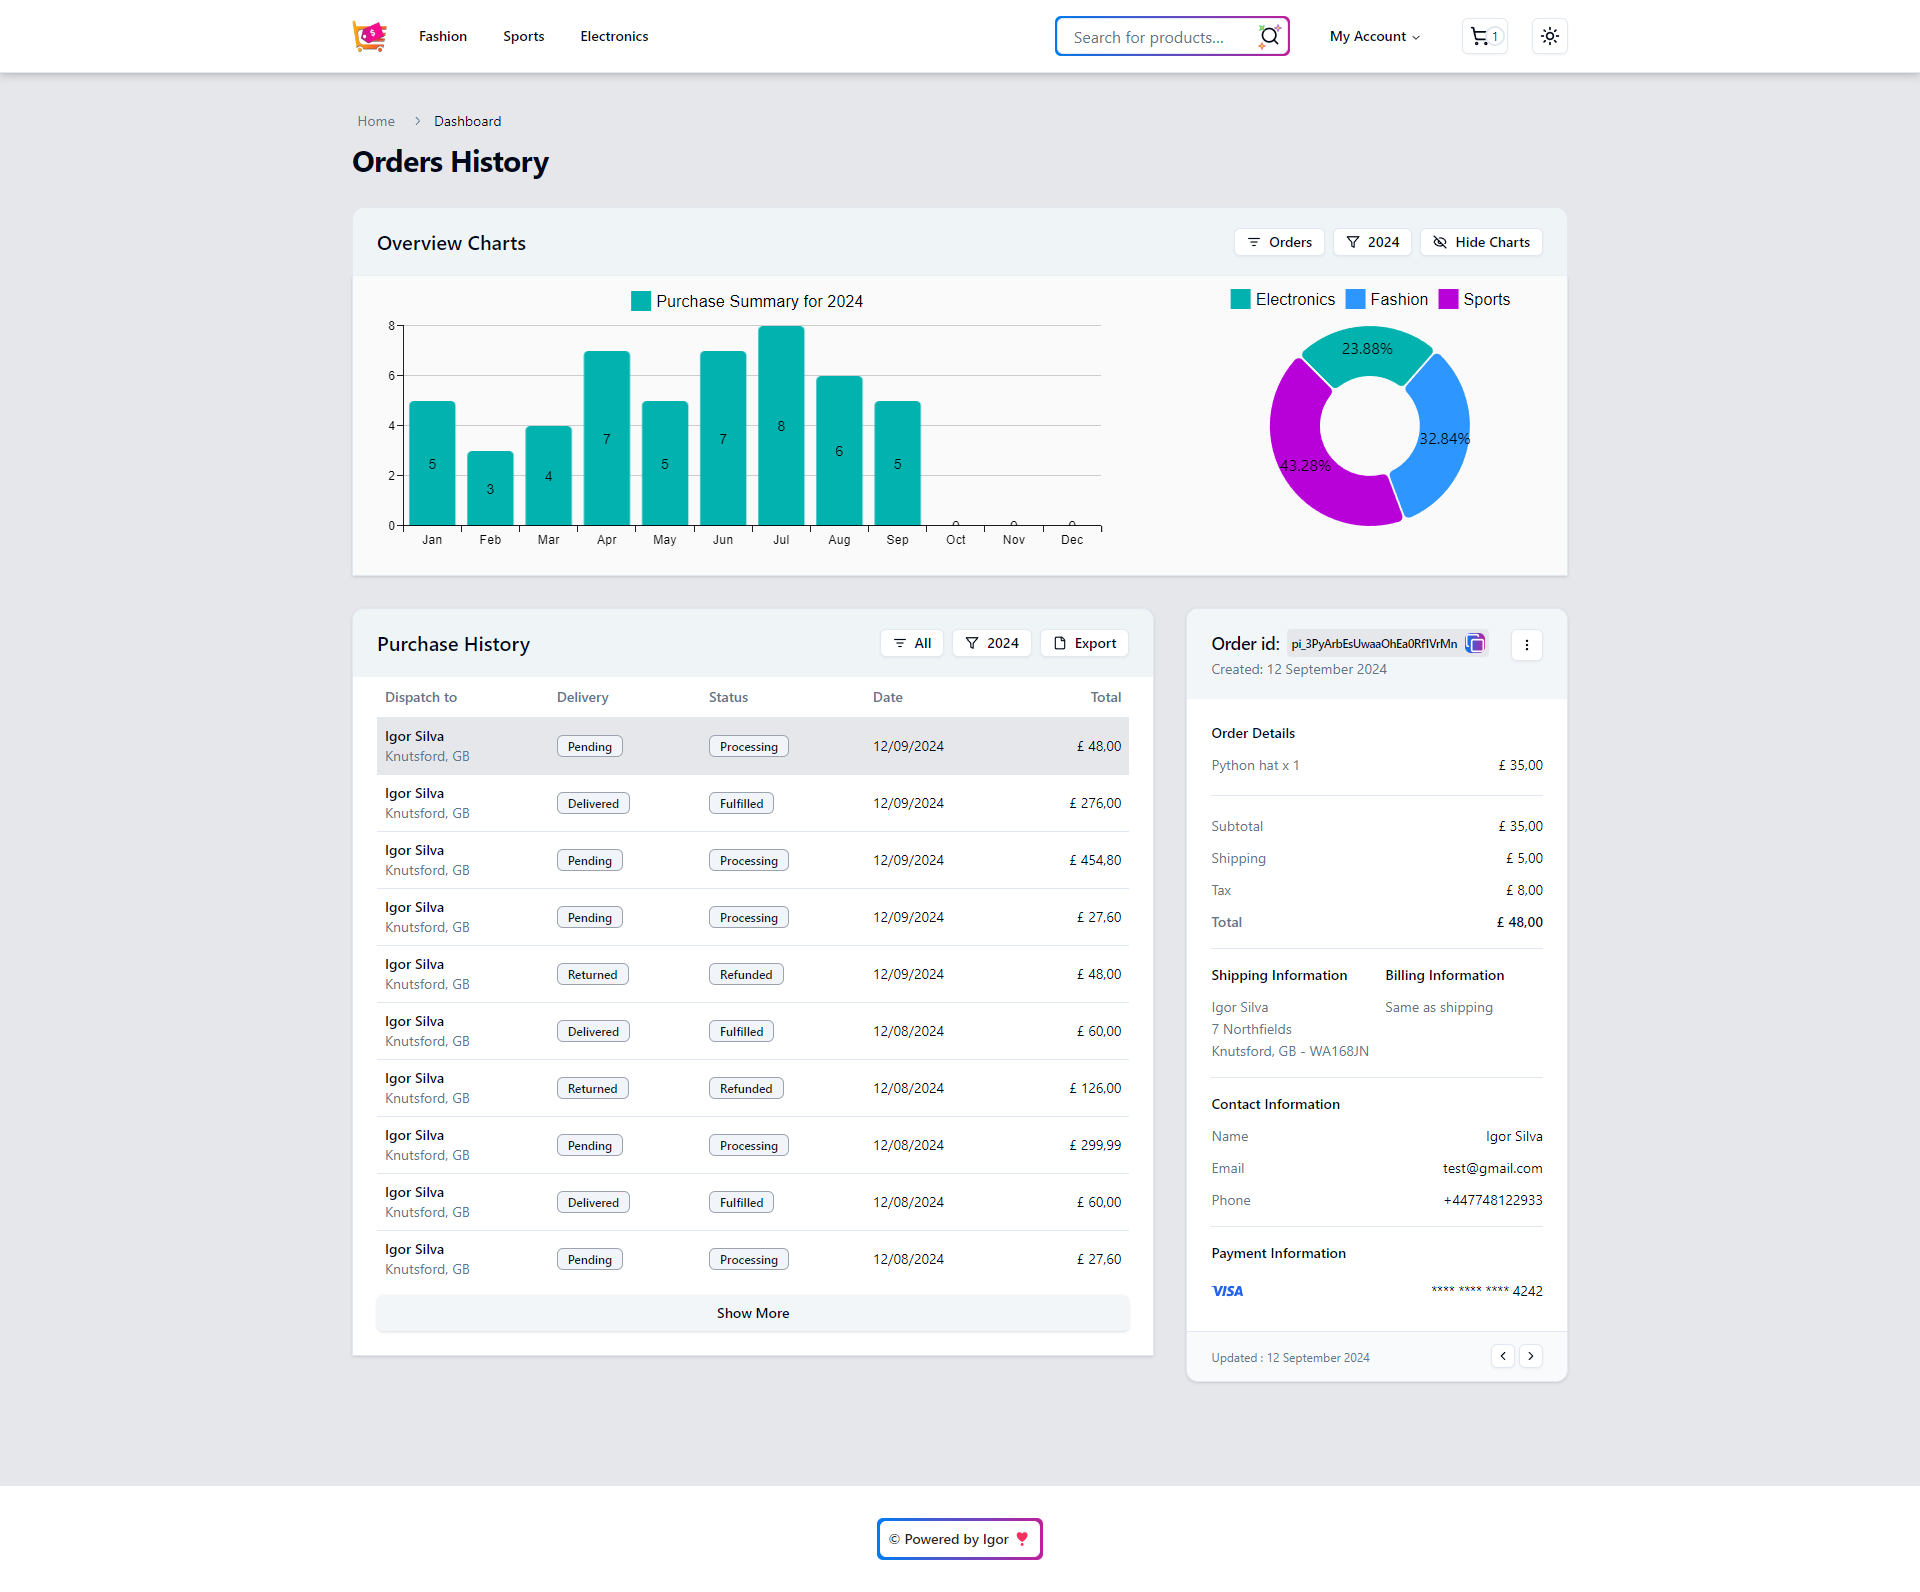The image size is (1920, 1592).
Task: Click the teal Electronics donut segment
Action: [1367, 353]
